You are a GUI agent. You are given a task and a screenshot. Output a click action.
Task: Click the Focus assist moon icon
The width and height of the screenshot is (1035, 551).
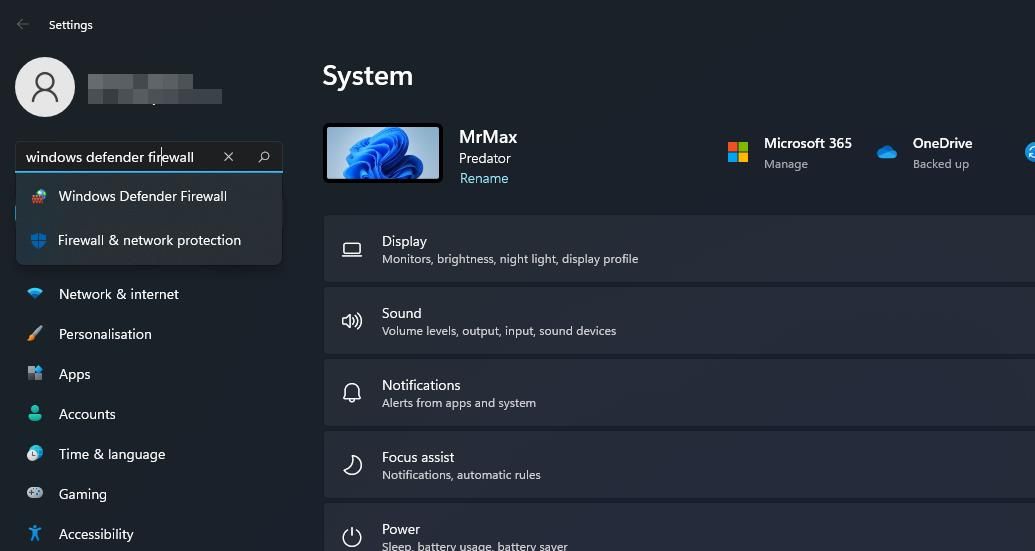[x=352, y=465]
